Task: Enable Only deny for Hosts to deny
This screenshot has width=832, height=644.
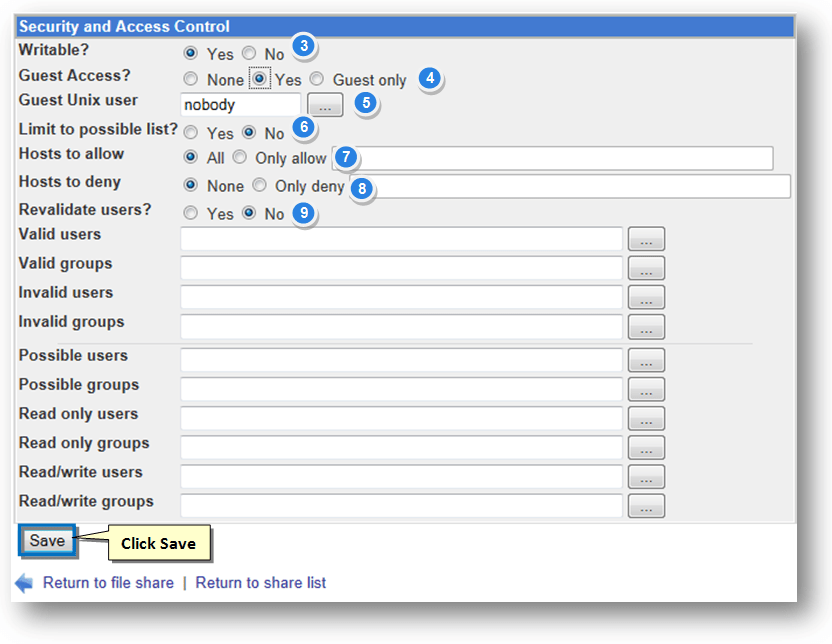Action: tap(258, 186)
